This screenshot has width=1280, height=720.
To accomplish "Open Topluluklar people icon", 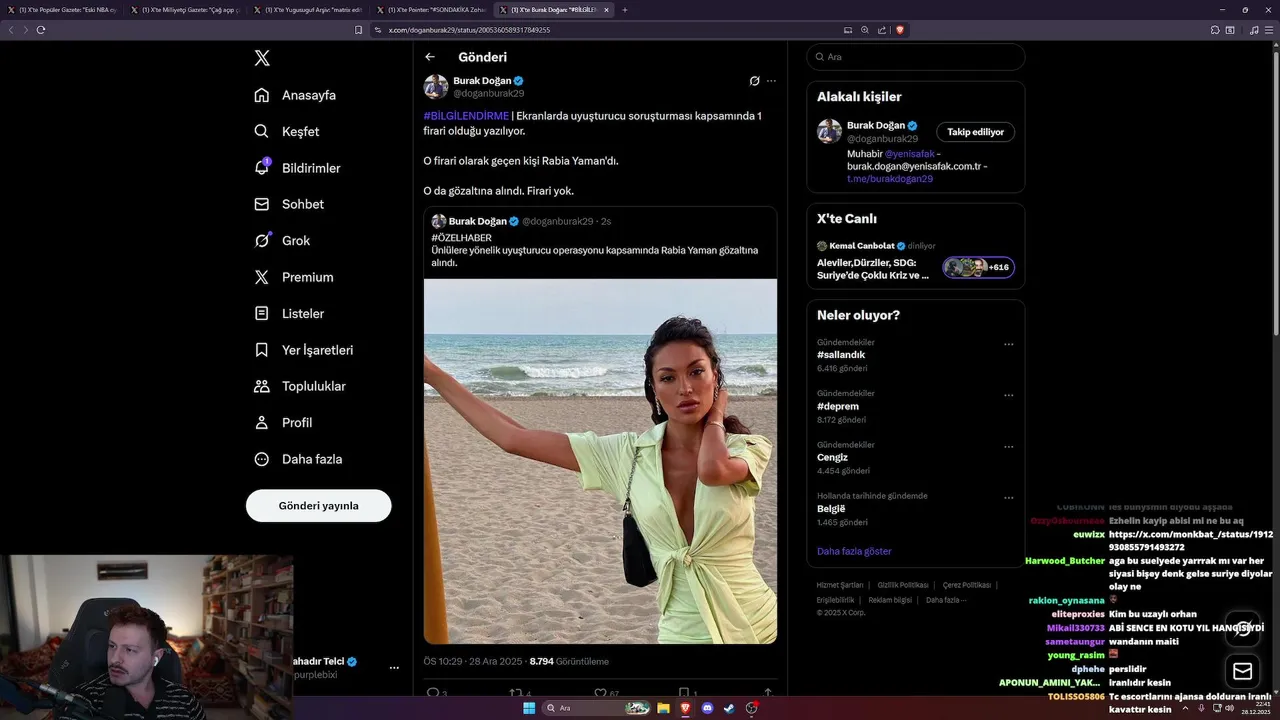I will click(262, 386).
